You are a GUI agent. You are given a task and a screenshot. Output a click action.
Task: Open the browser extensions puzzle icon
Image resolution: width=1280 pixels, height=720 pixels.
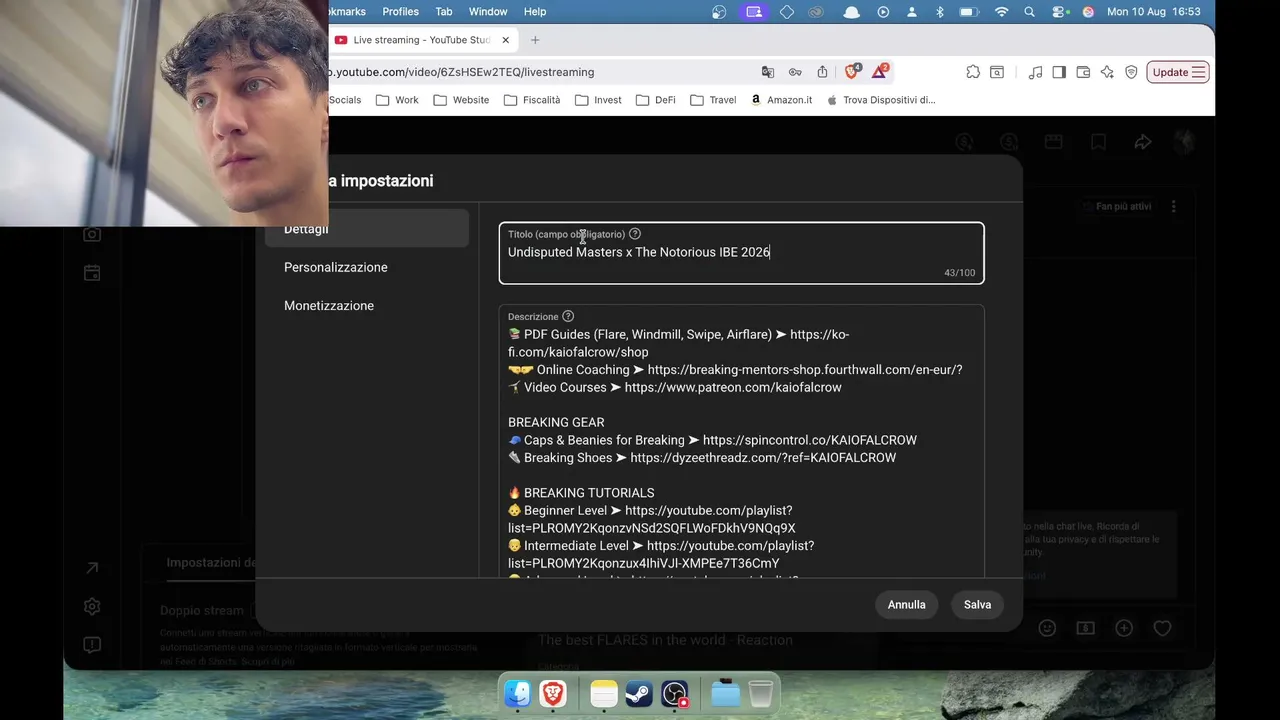tap(973, 72)
